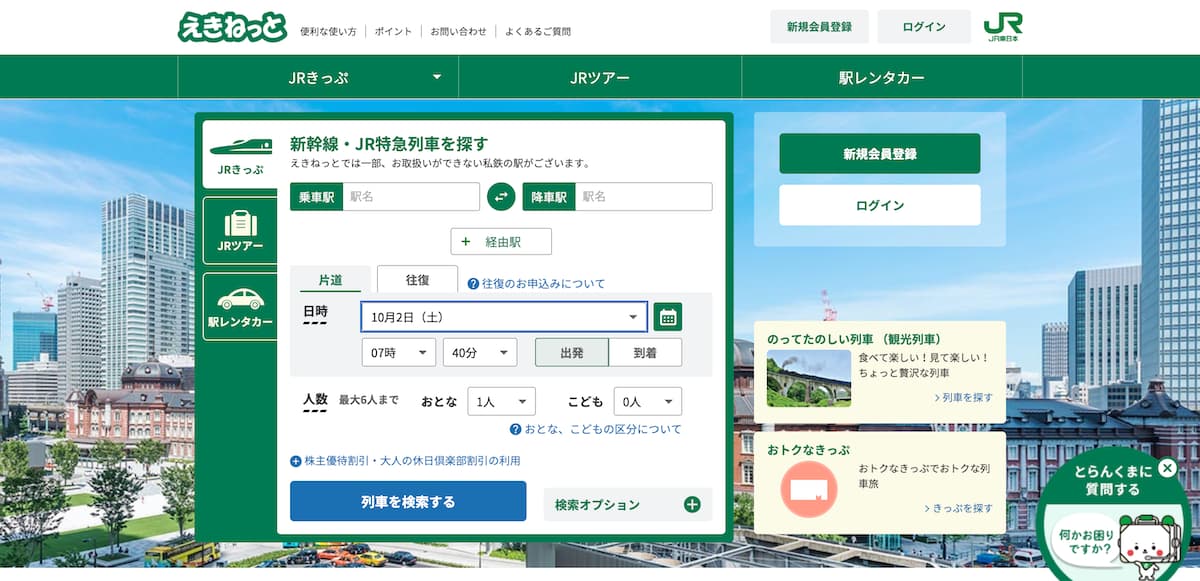The image size is (1200, 581).
Task: Click header 新規会員登録 button
Action: 819,27
